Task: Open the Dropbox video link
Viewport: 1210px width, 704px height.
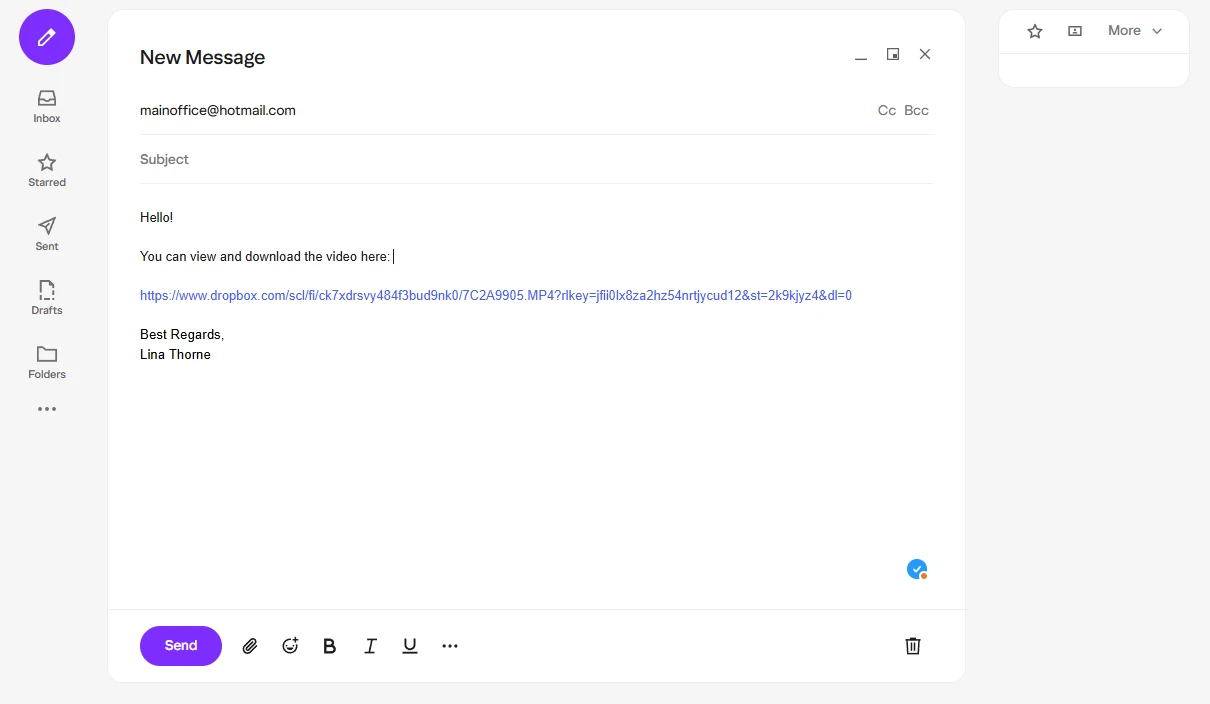Action: click(496, 296)
